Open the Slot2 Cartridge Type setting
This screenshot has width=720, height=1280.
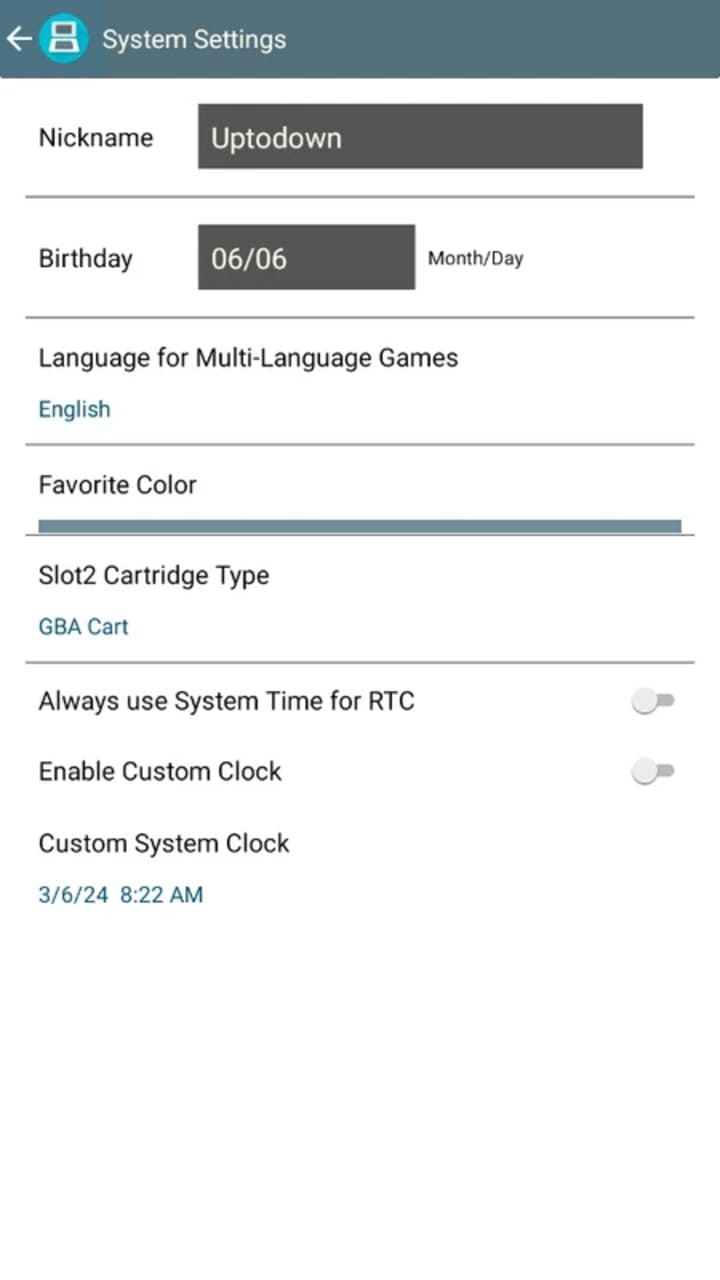tap(153, 576)
